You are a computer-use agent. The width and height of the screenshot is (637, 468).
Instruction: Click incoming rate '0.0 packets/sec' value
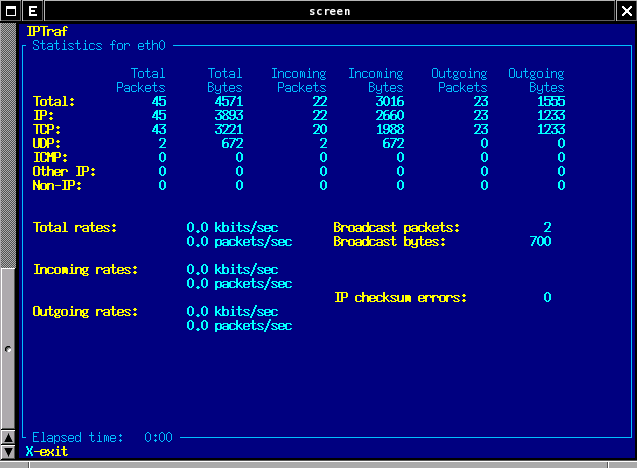239,283
